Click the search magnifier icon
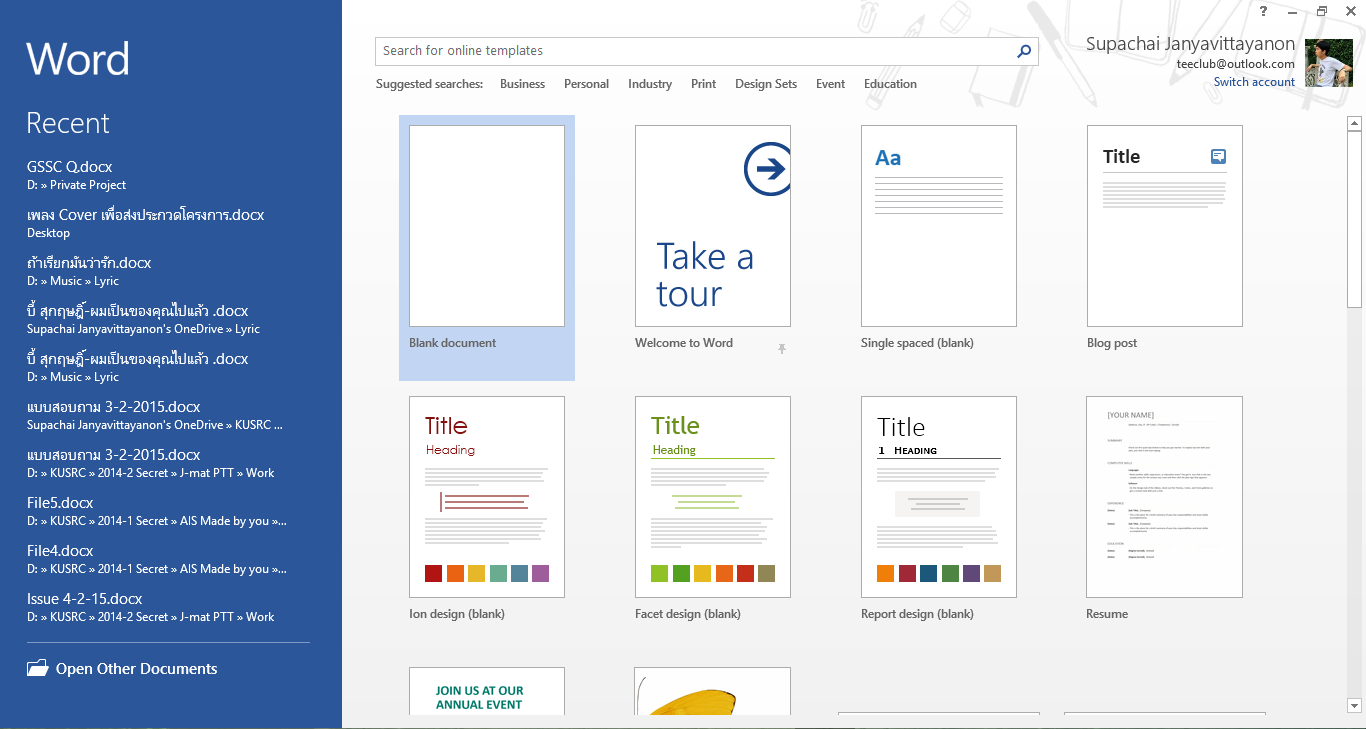Image resolution: width=1366 pixels, height=729 pixels. 1024,51
